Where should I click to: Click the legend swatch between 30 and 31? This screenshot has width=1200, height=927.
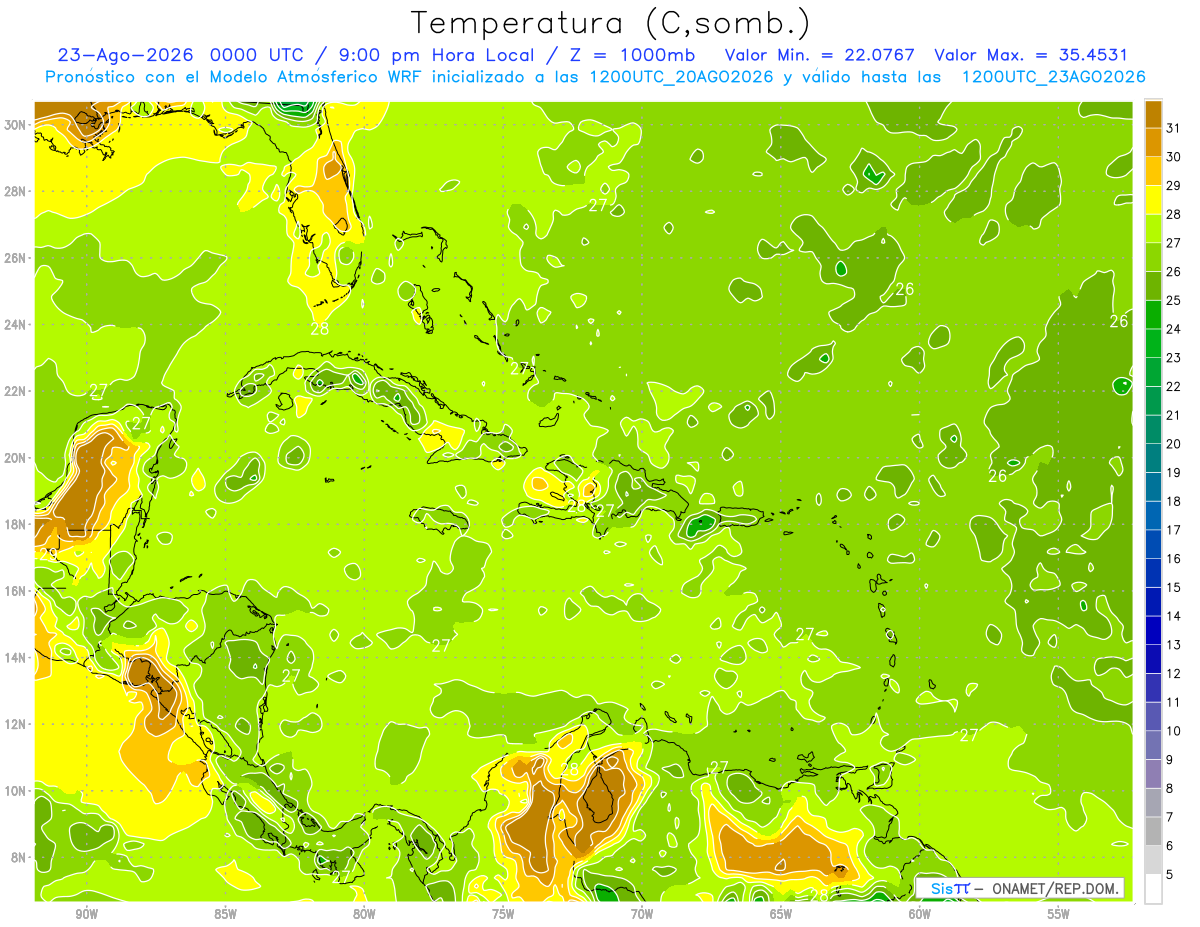click(x=1153, y=141)
